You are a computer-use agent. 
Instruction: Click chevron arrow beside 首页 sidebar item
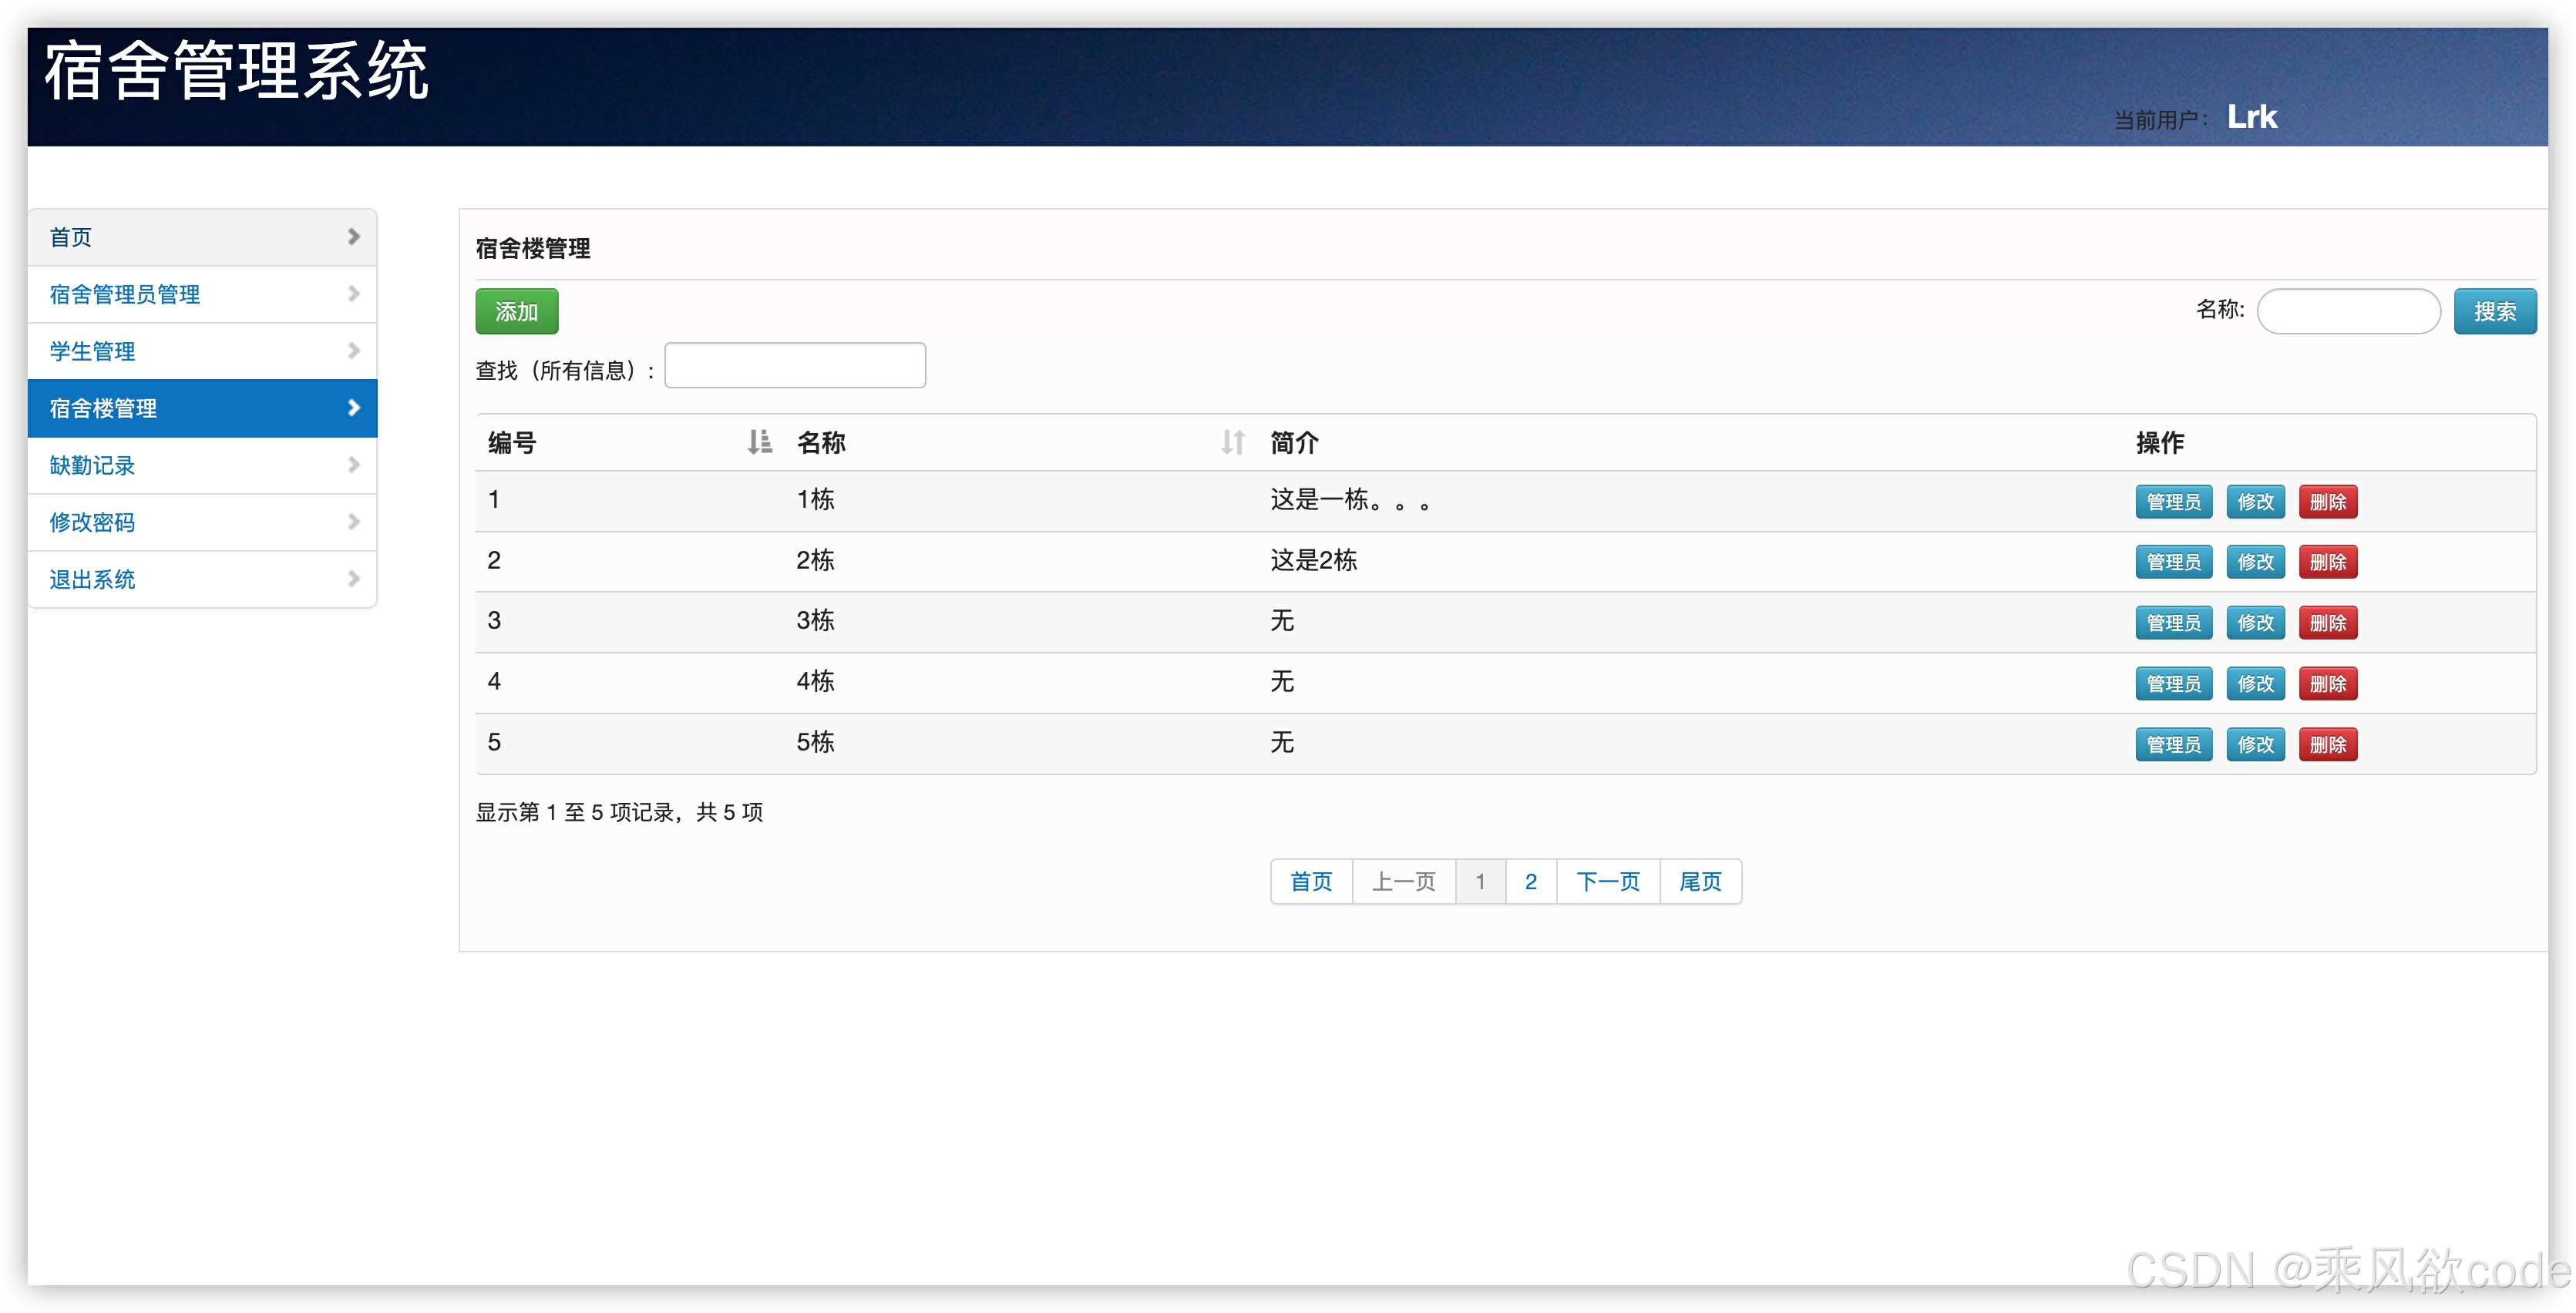tap(353, 237)
